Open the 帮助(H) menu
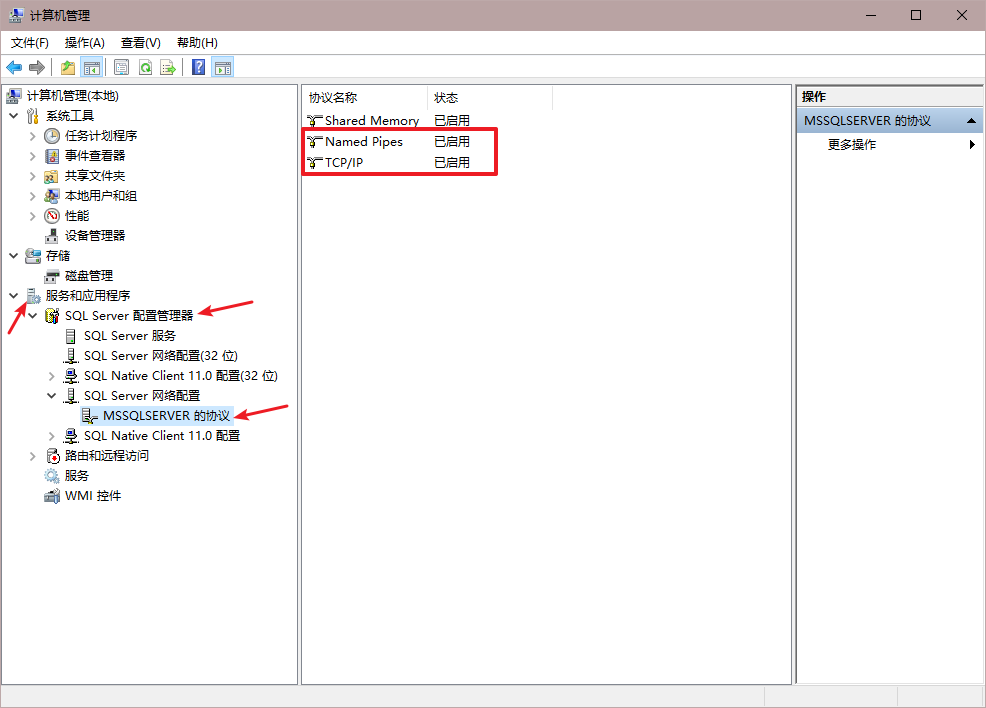986x708 pixels. (197, 43)
